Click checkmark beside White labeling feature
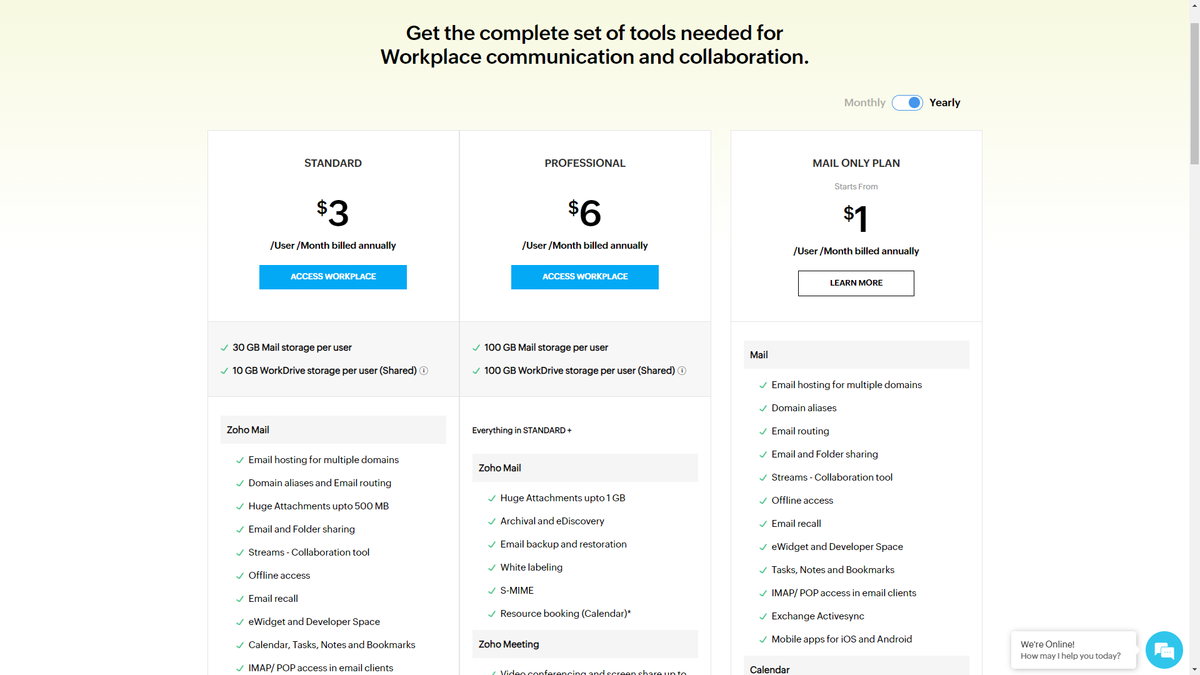 click(491, 567)
